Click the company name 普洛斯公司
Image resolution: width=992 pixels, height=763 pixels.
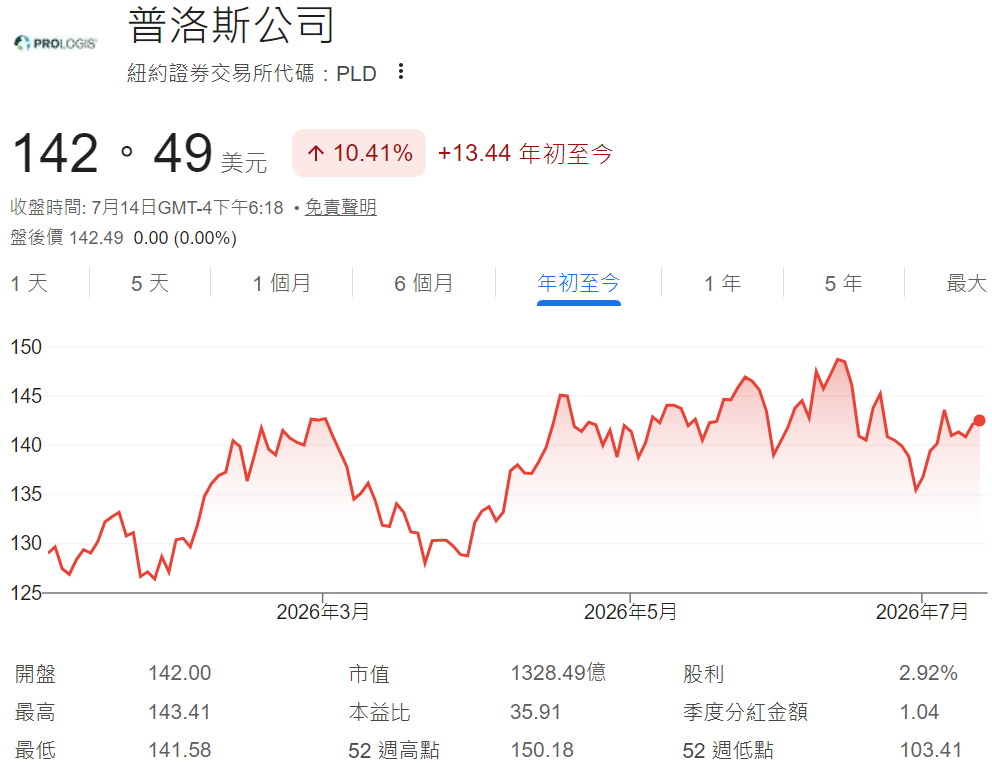(231, 25)
